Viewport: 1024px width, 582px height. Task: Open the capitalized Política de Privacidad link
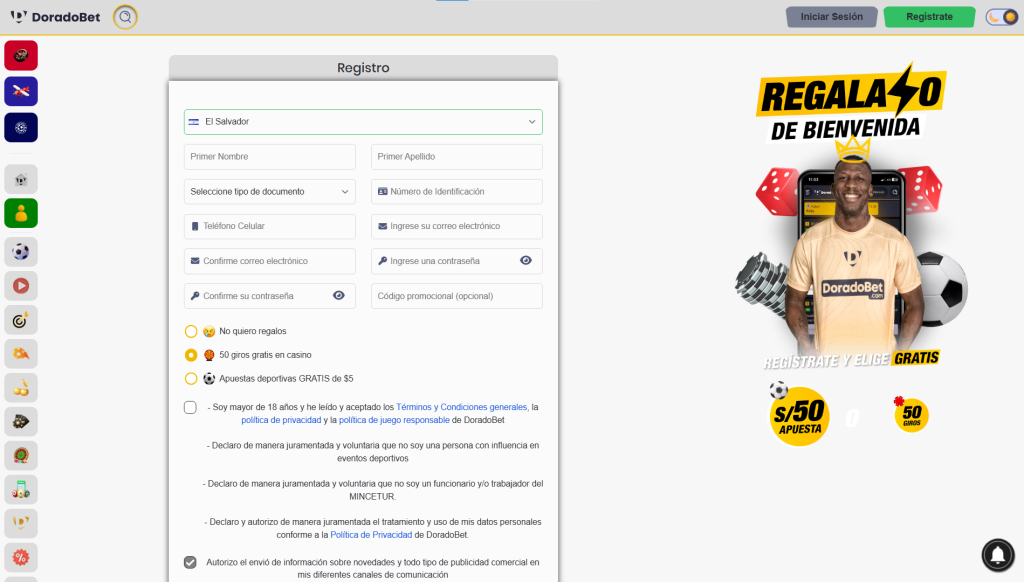click(371, 535)
